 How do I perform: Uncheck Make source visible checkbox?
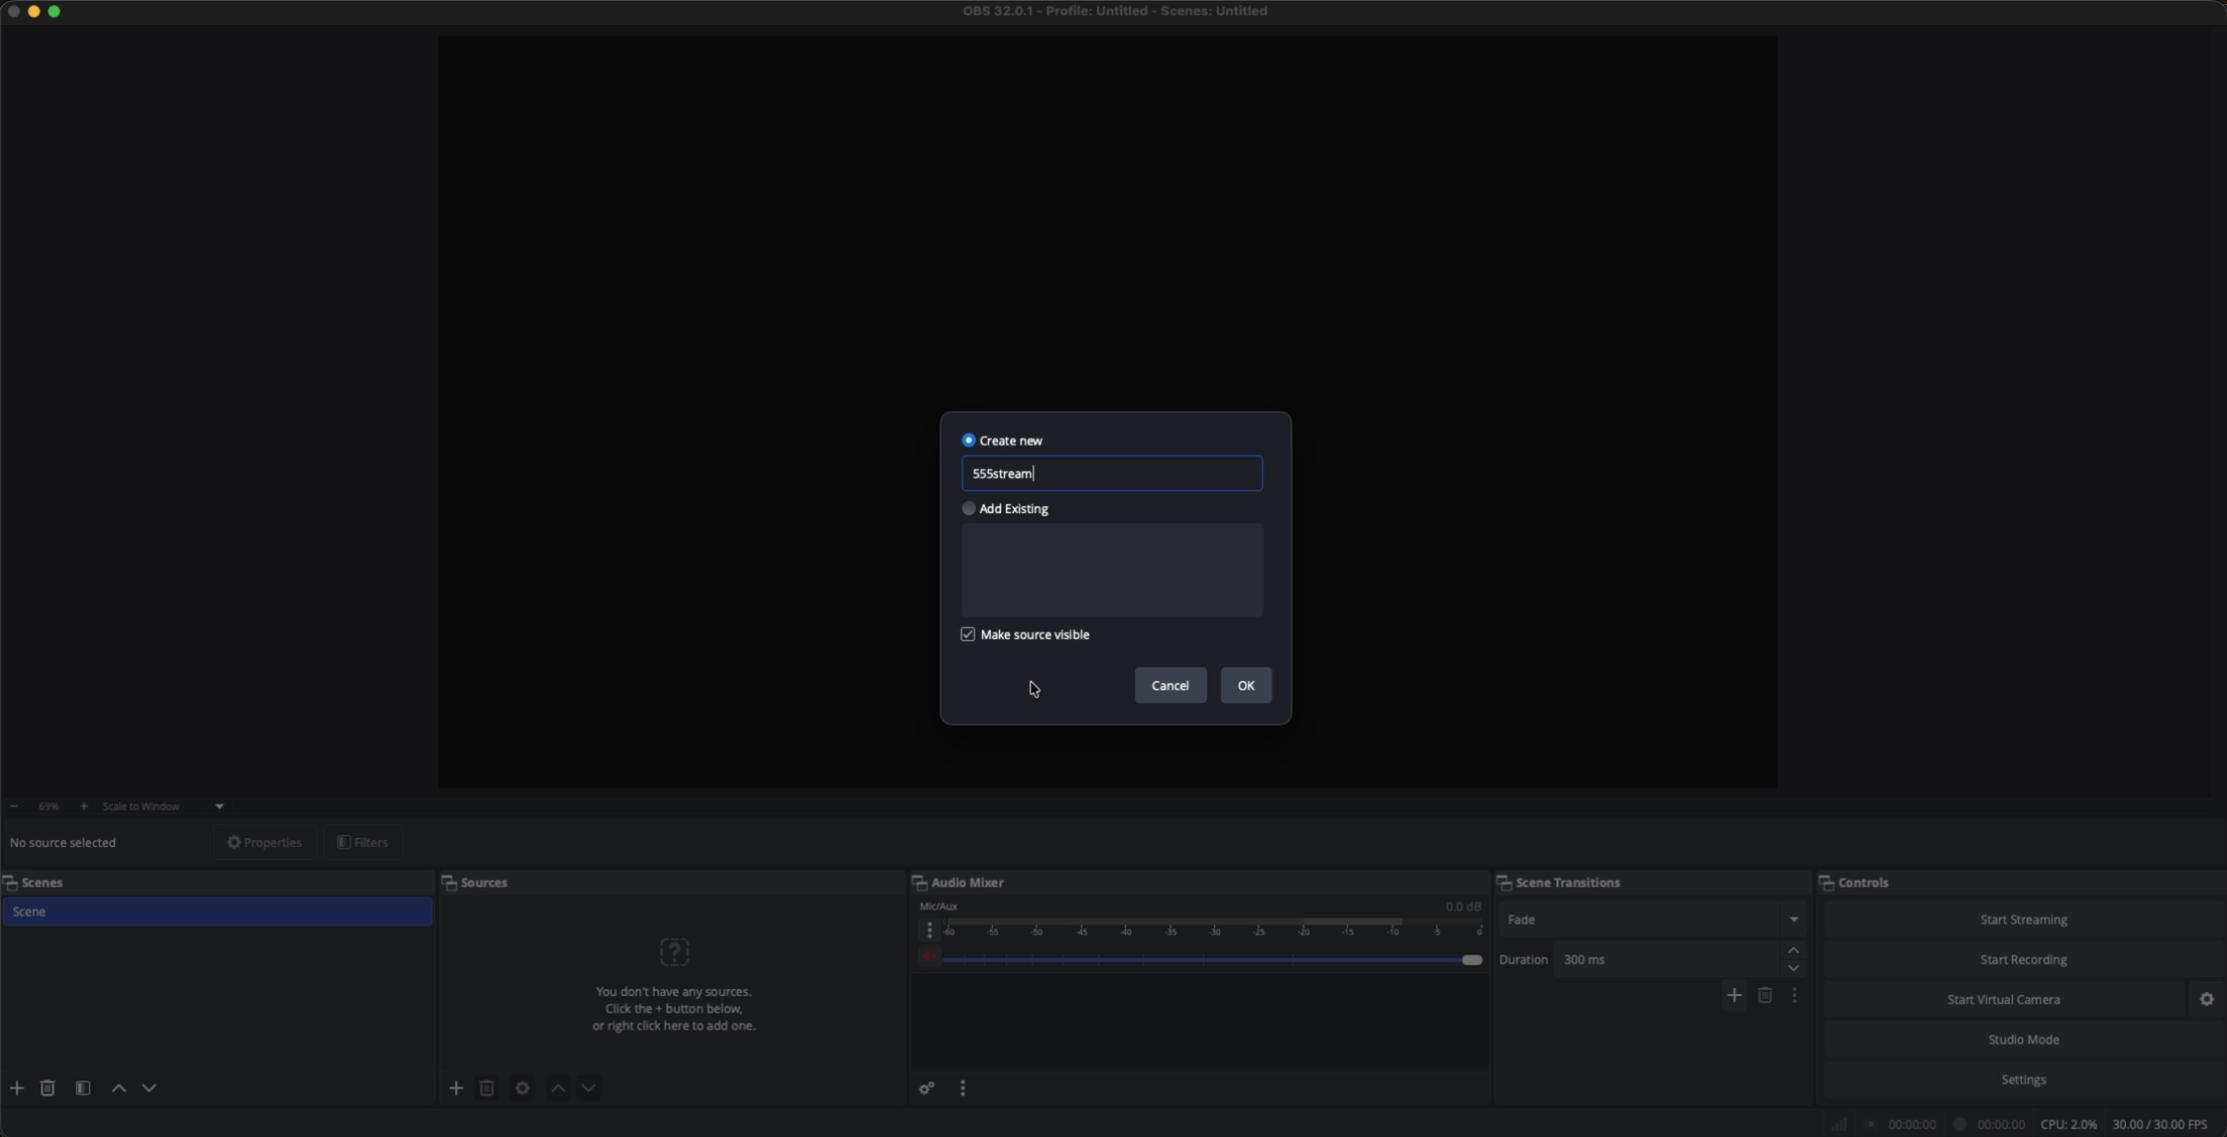(968, 634)
